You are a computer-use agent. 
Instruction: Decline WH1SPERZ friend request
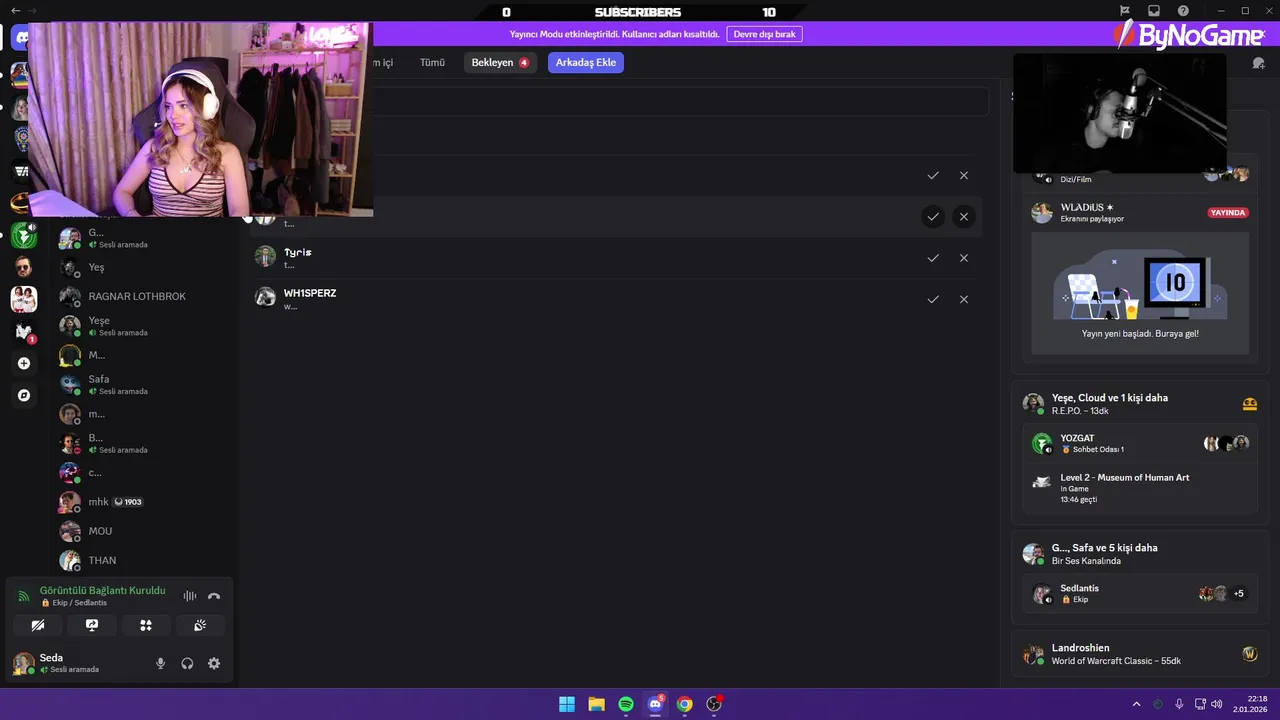(964, 299)
